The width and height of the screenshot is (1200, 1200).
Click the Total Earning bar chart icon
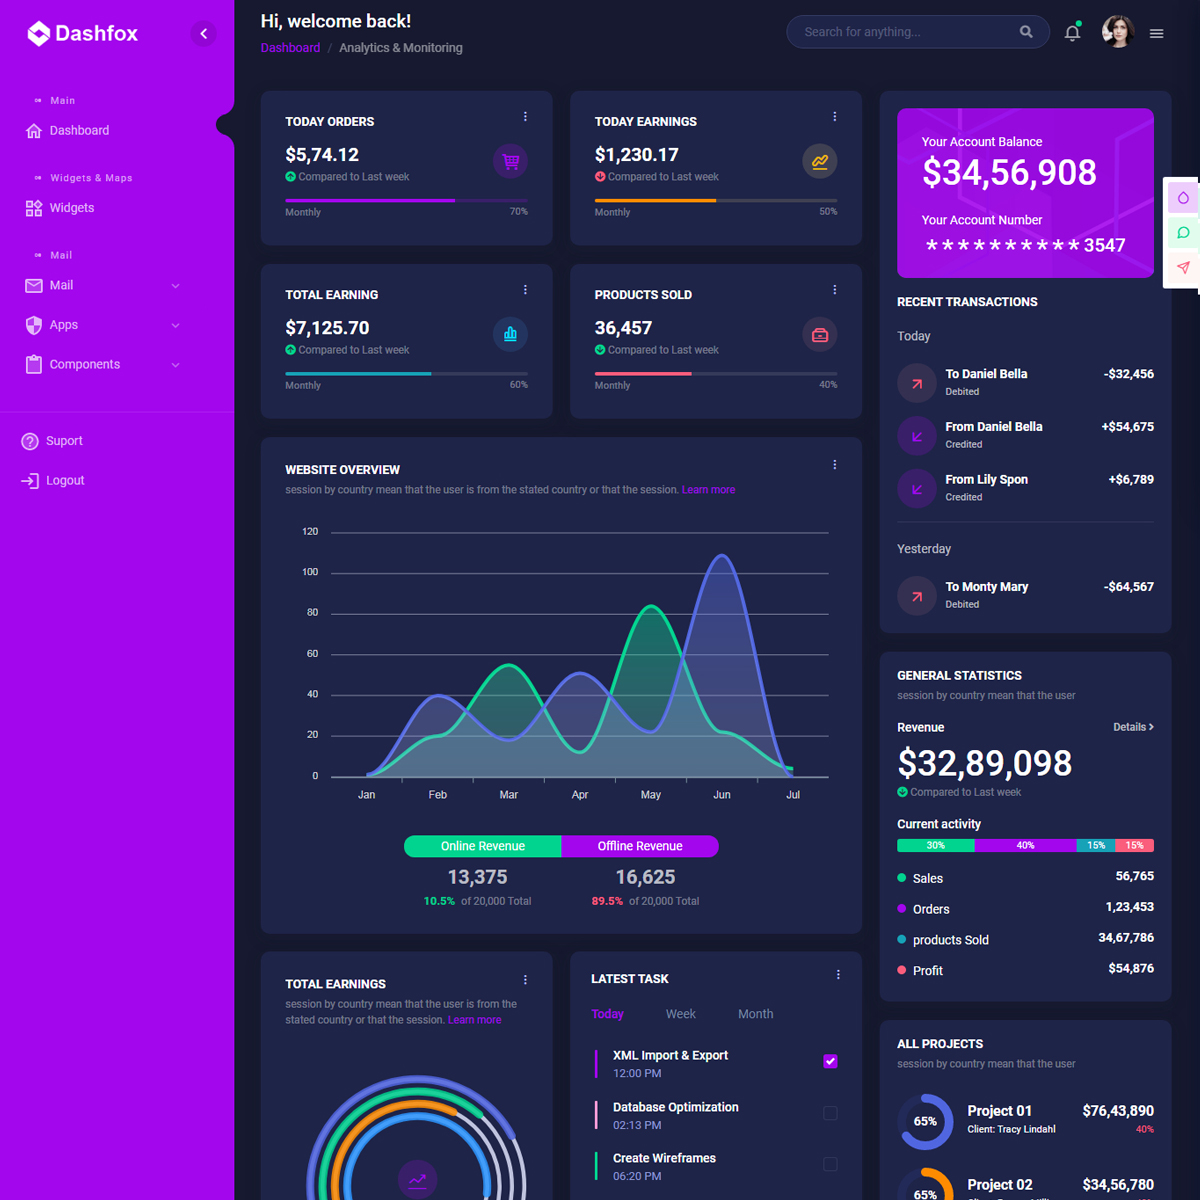(x=511, y=334)
